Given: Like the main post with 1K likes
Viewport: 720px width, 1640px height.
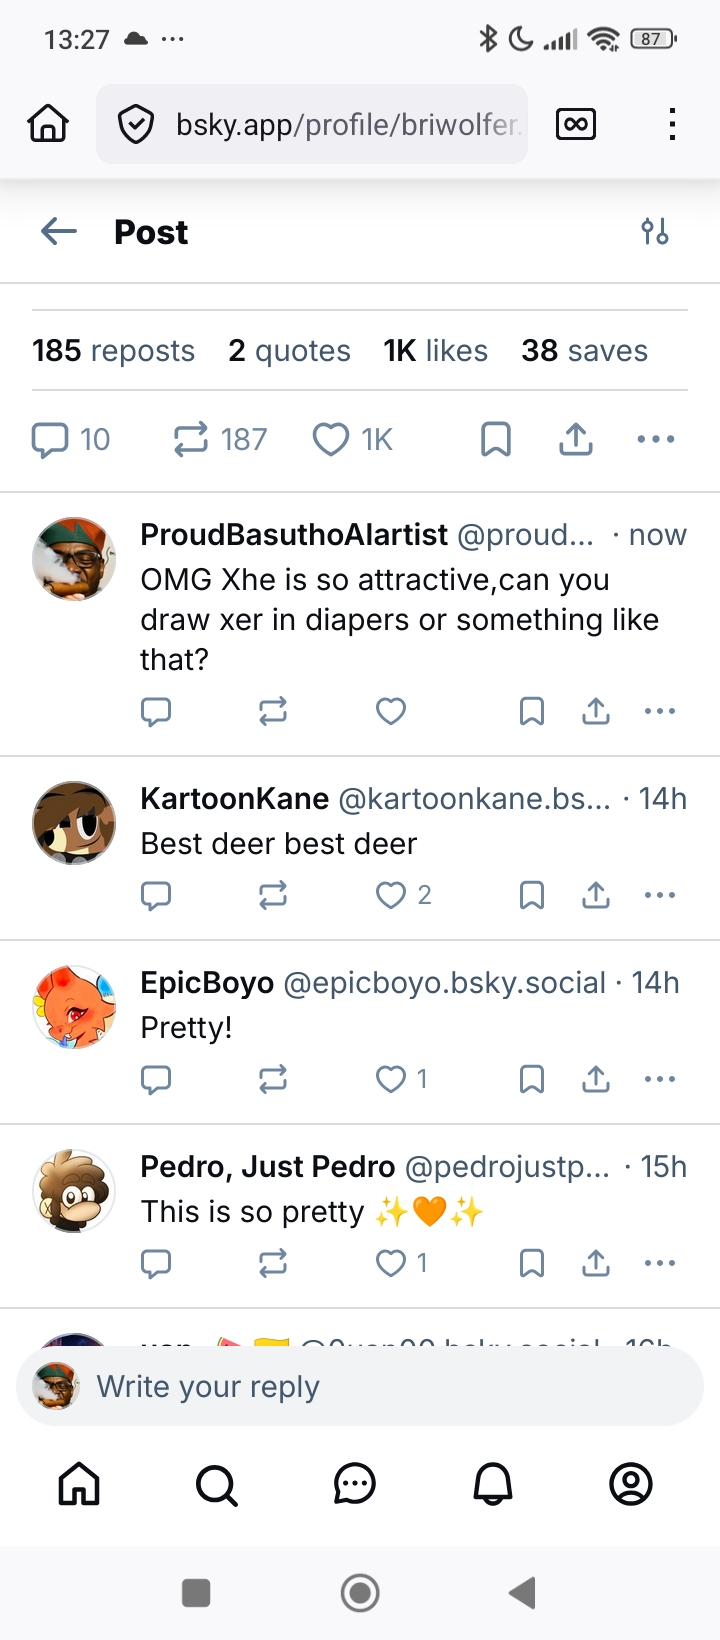Looking at the screenshot, I should coord(332,439).
